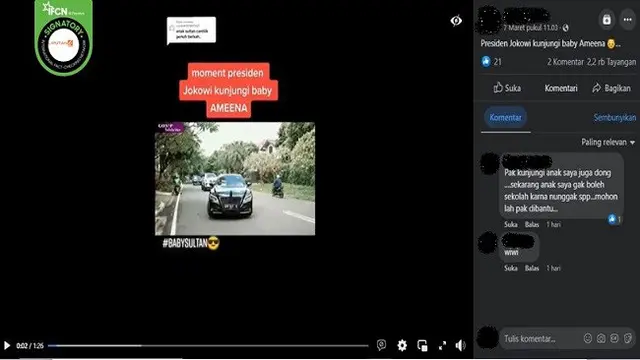The width and height of the screenshot is (640, 360).
Task: Insert emoji in comment box
Action: (588, 338)
